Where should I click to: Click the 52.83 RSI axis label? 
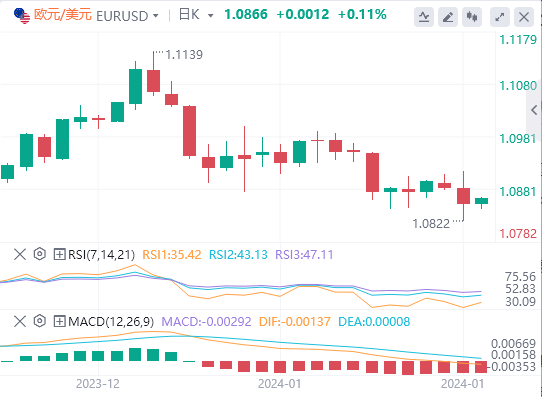520,289
